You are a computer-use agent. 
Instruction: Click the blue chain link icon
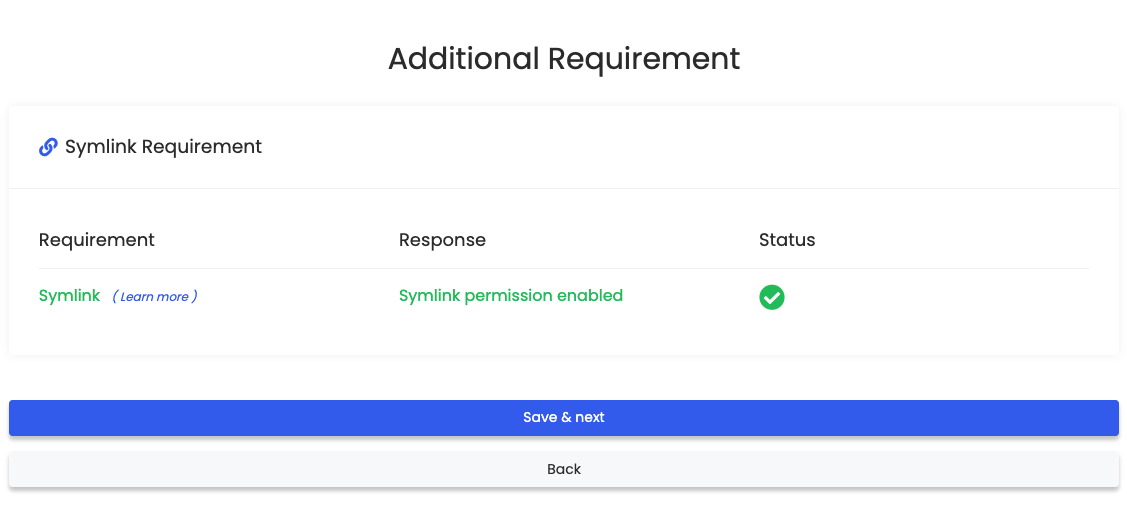point(48,147)
